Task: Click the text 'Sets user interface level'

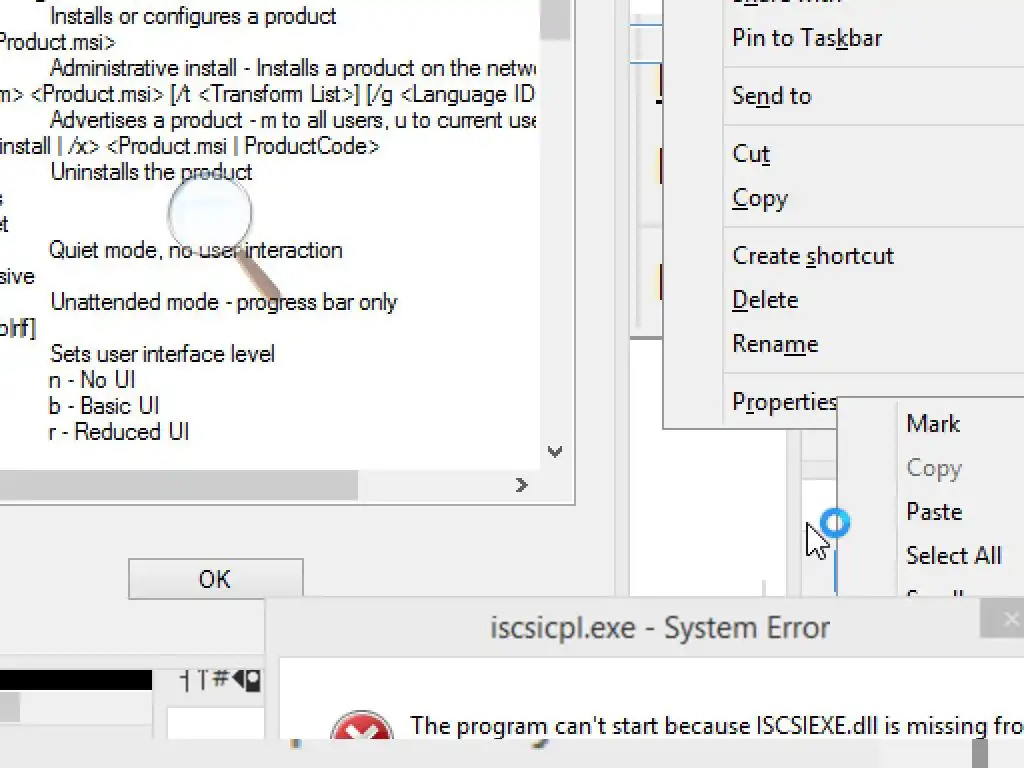Action: [162, 354]
